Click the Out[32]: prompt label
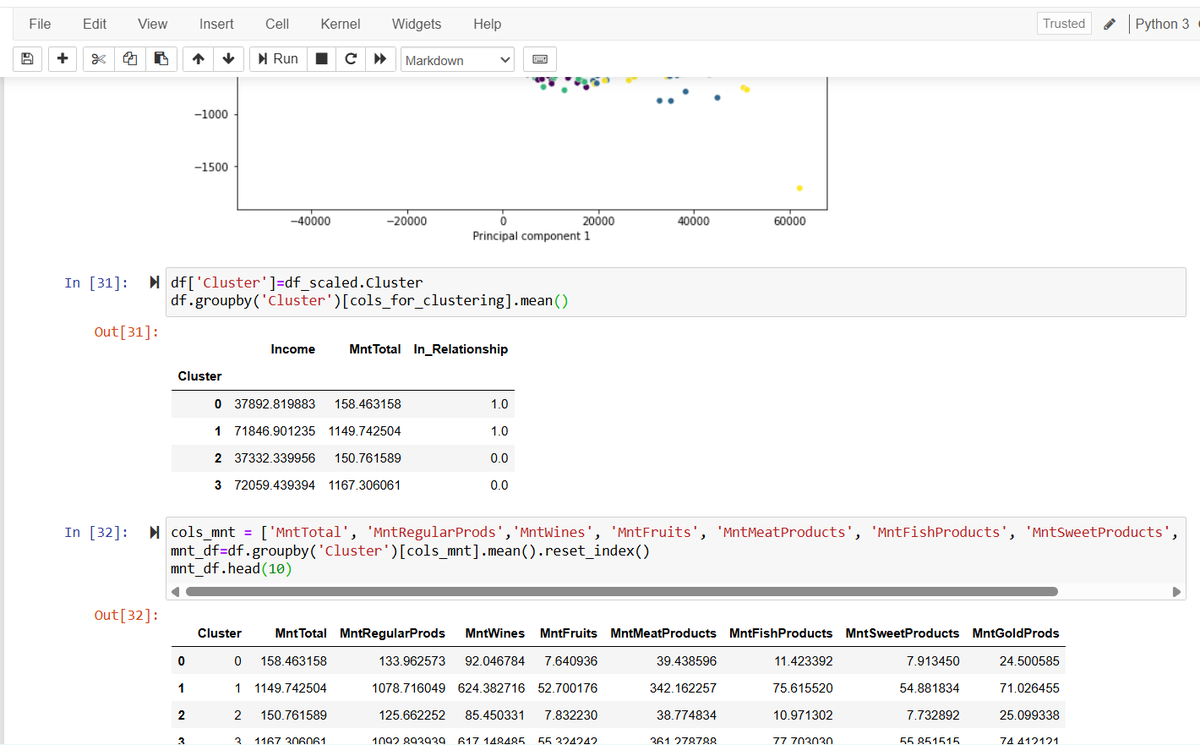The width and height of the screenshot is (1200, 745). (125, 614)
